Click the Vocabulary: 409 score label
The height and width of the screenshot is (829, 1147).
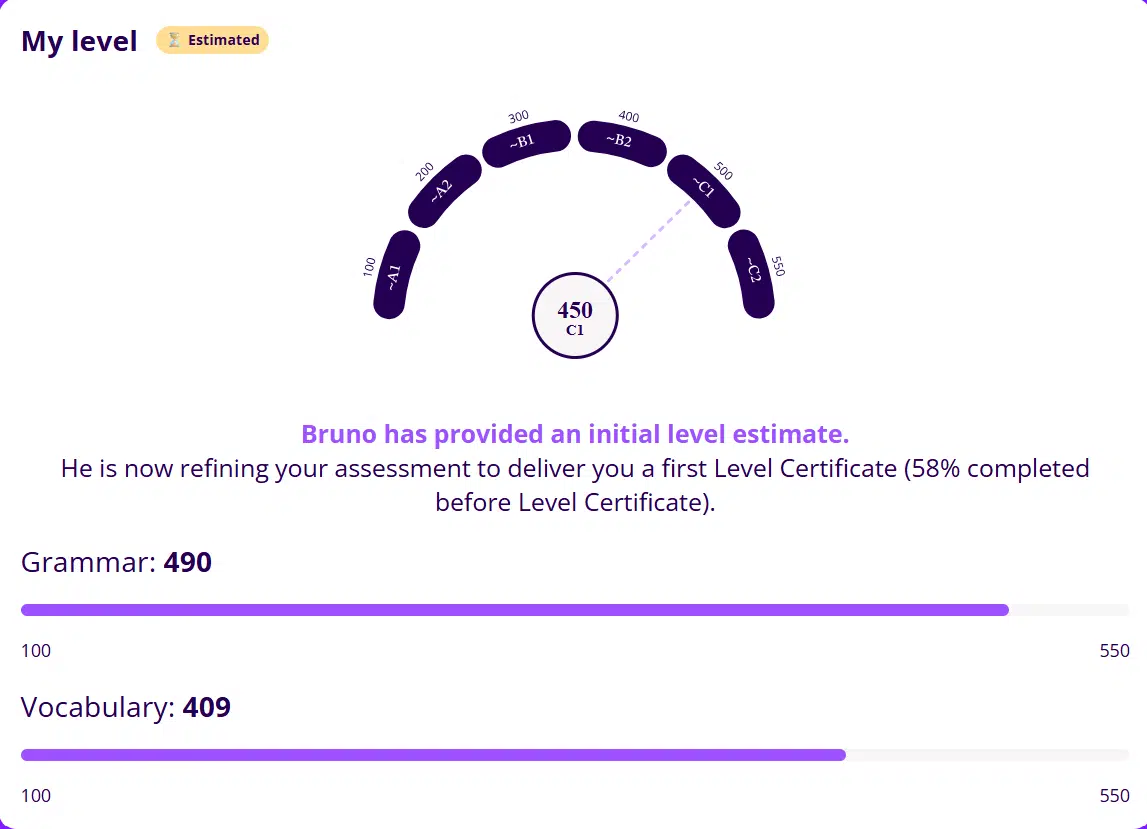click(x=126, y=708)
